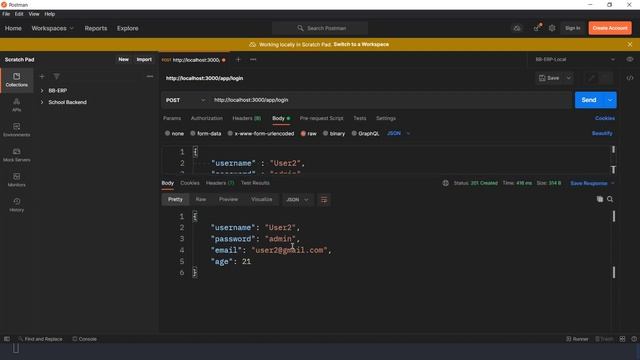Select the none body type
The width and height of the screenshot is (640, 360).
(x=174, y=133)
